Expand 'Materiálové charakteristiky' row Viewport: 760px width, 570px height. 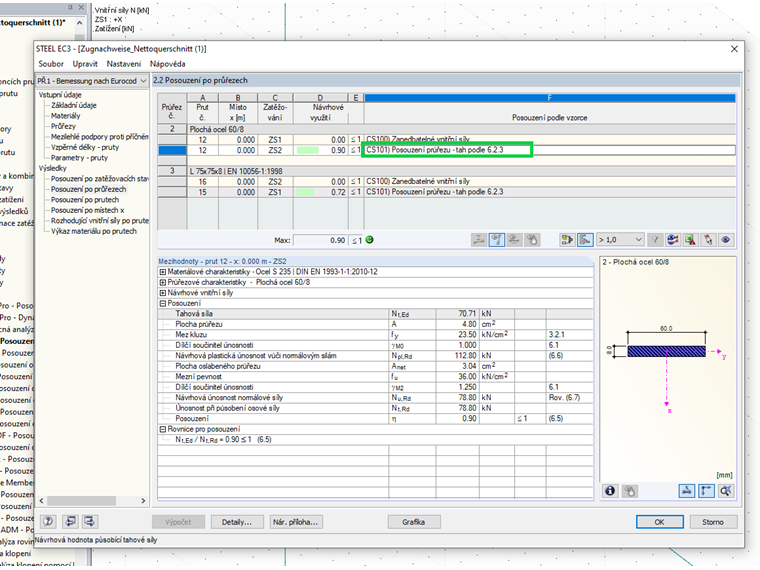pyautogui.click(x=163, y=272)
